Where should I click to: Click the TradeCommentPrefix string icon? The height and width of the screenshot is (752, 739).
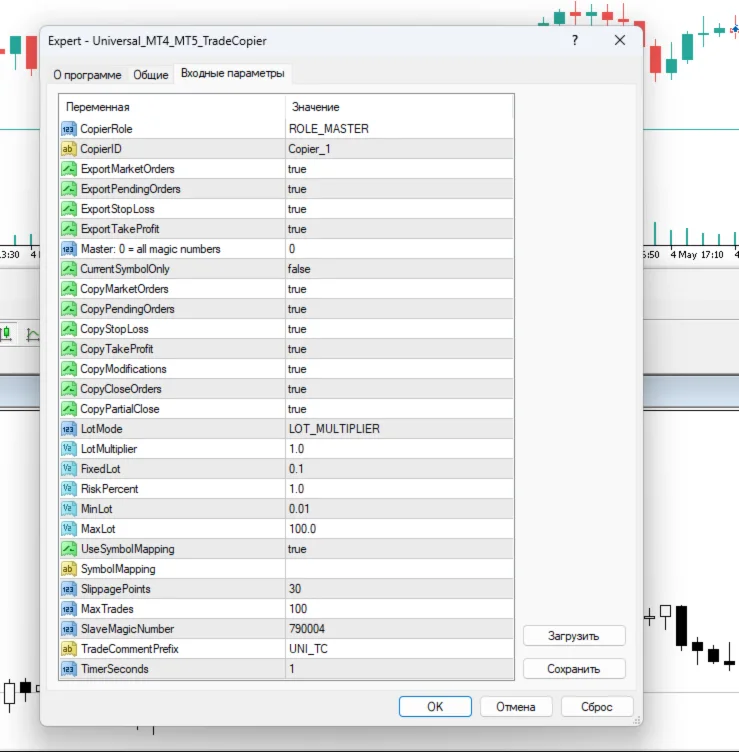(69, 649)
